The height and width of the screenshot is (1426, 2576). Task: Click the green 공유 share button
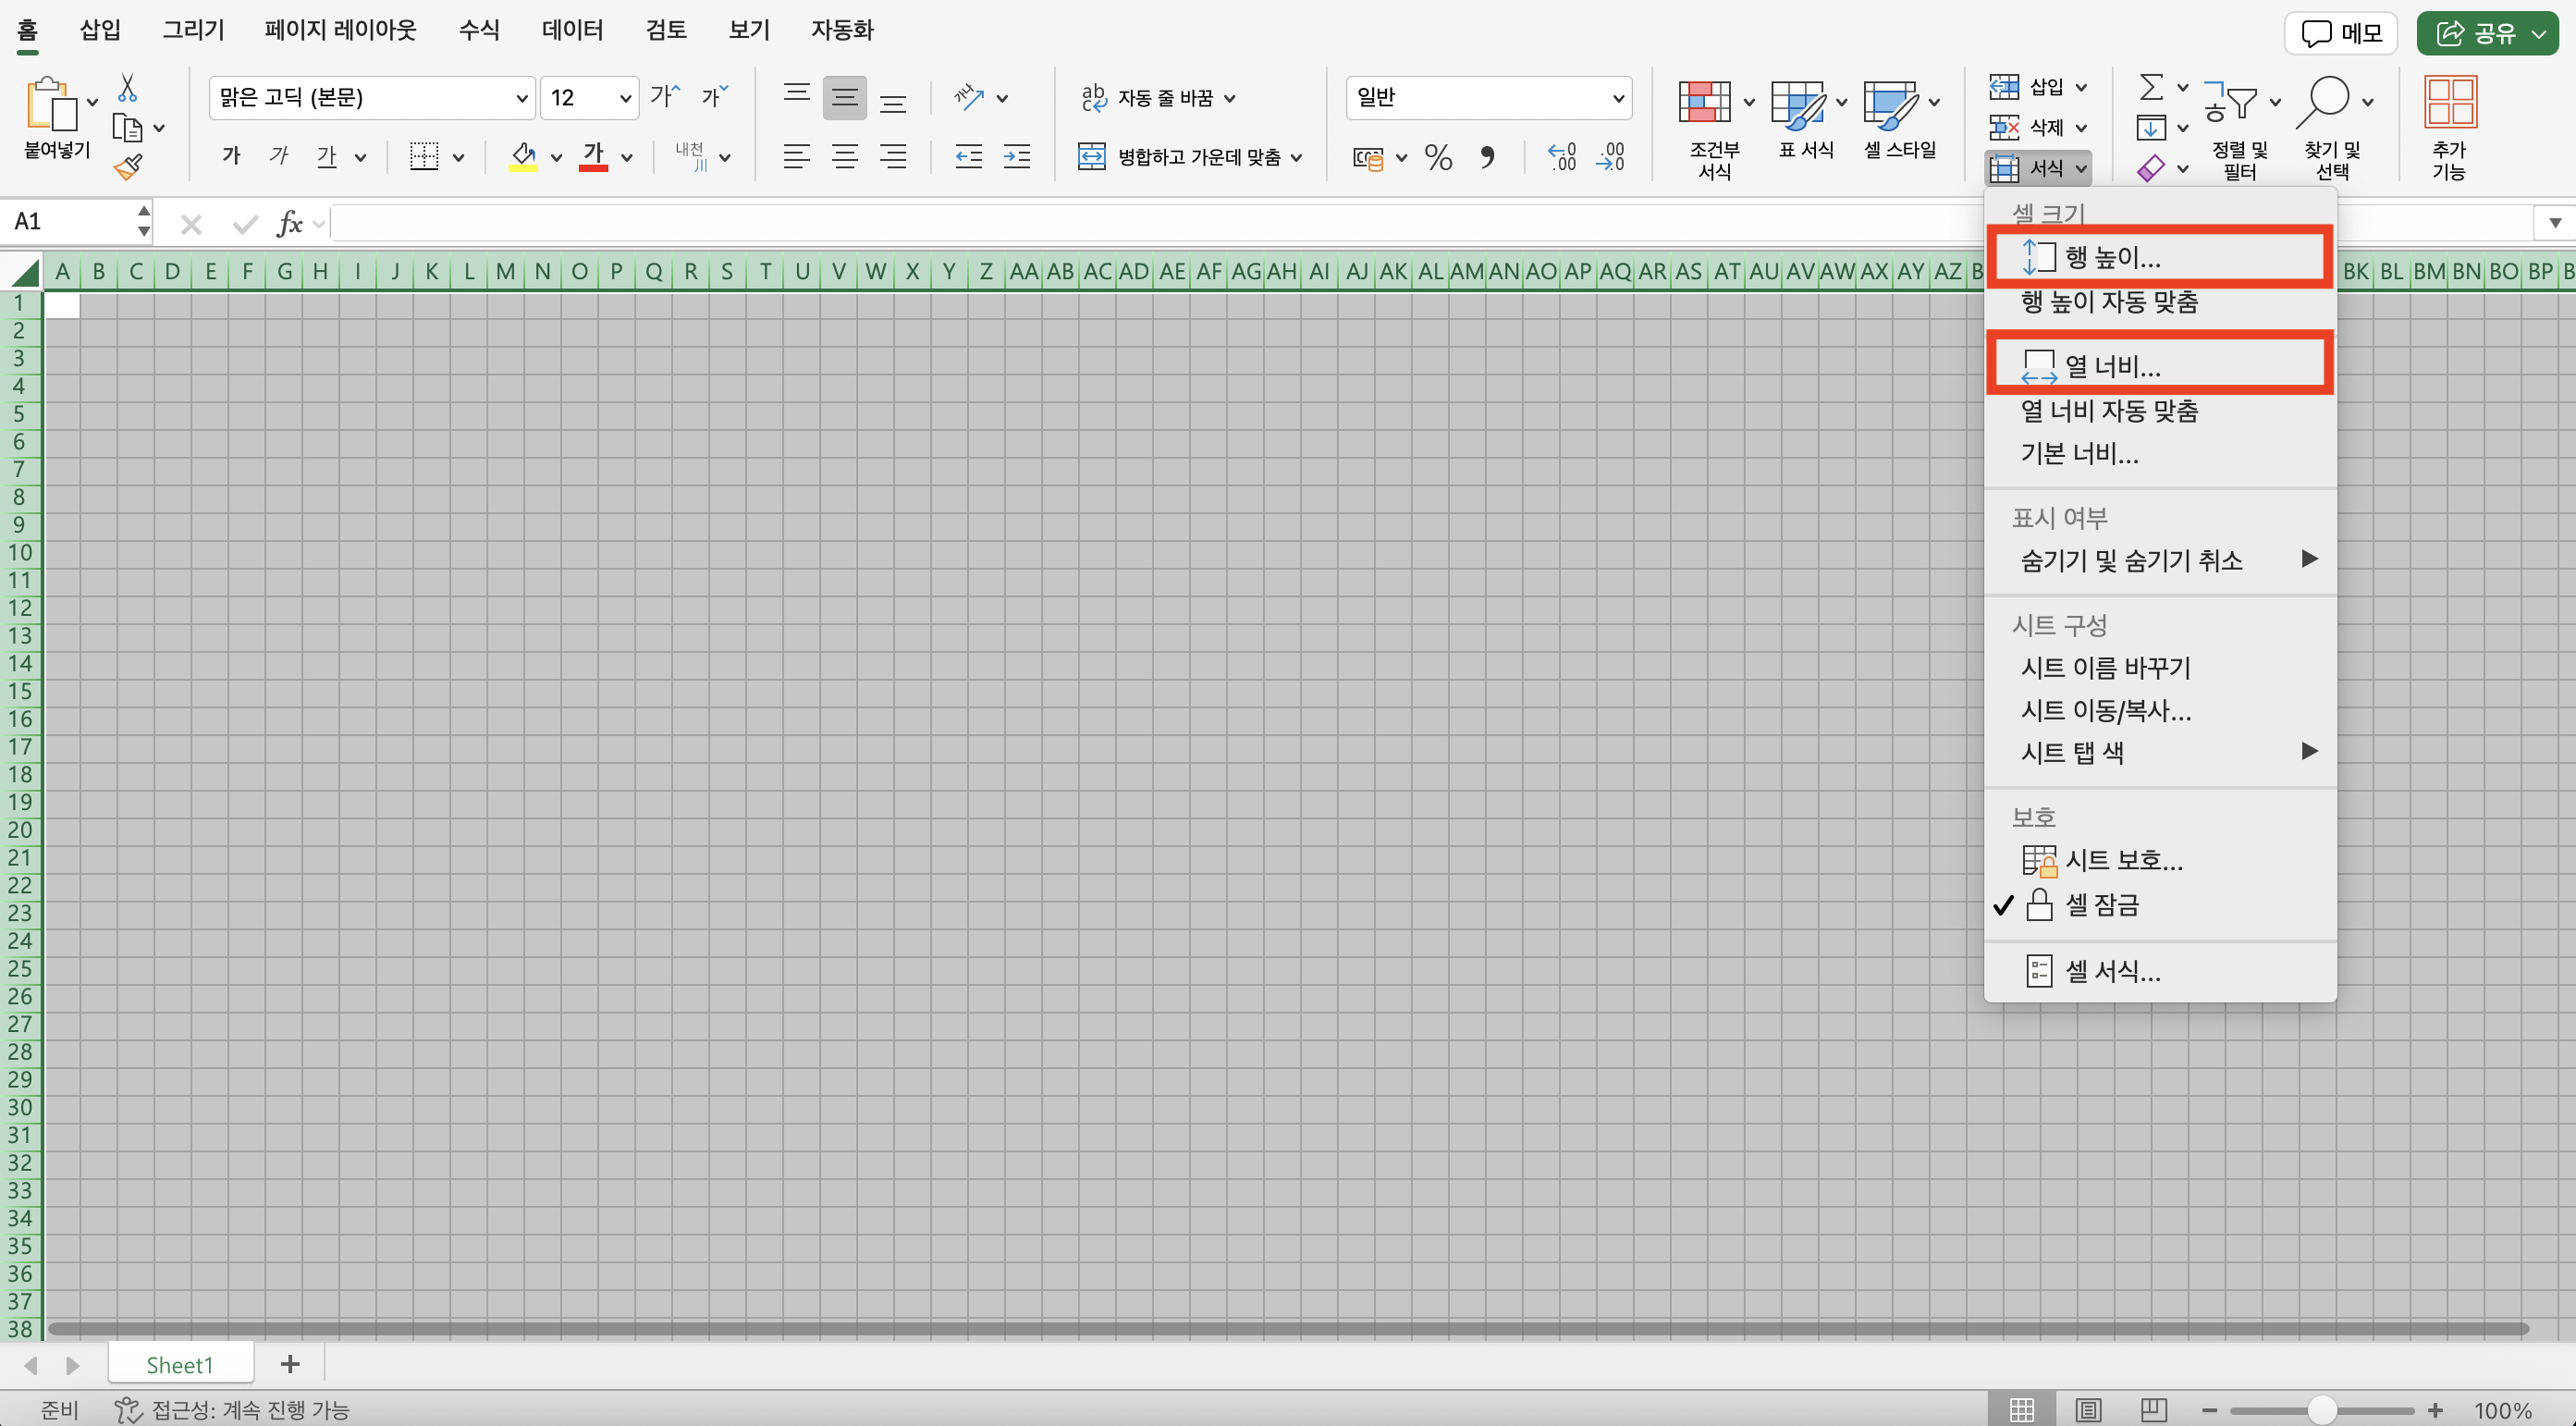2487,33
